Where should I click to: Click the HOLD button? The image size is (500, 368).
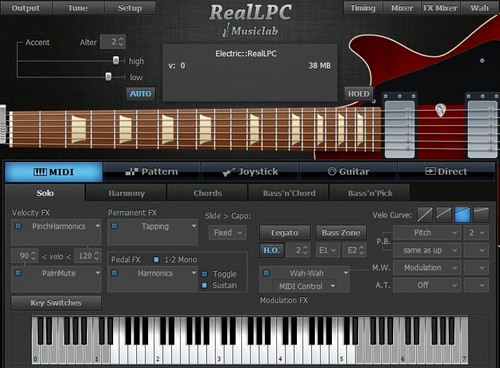coord(359,94)
